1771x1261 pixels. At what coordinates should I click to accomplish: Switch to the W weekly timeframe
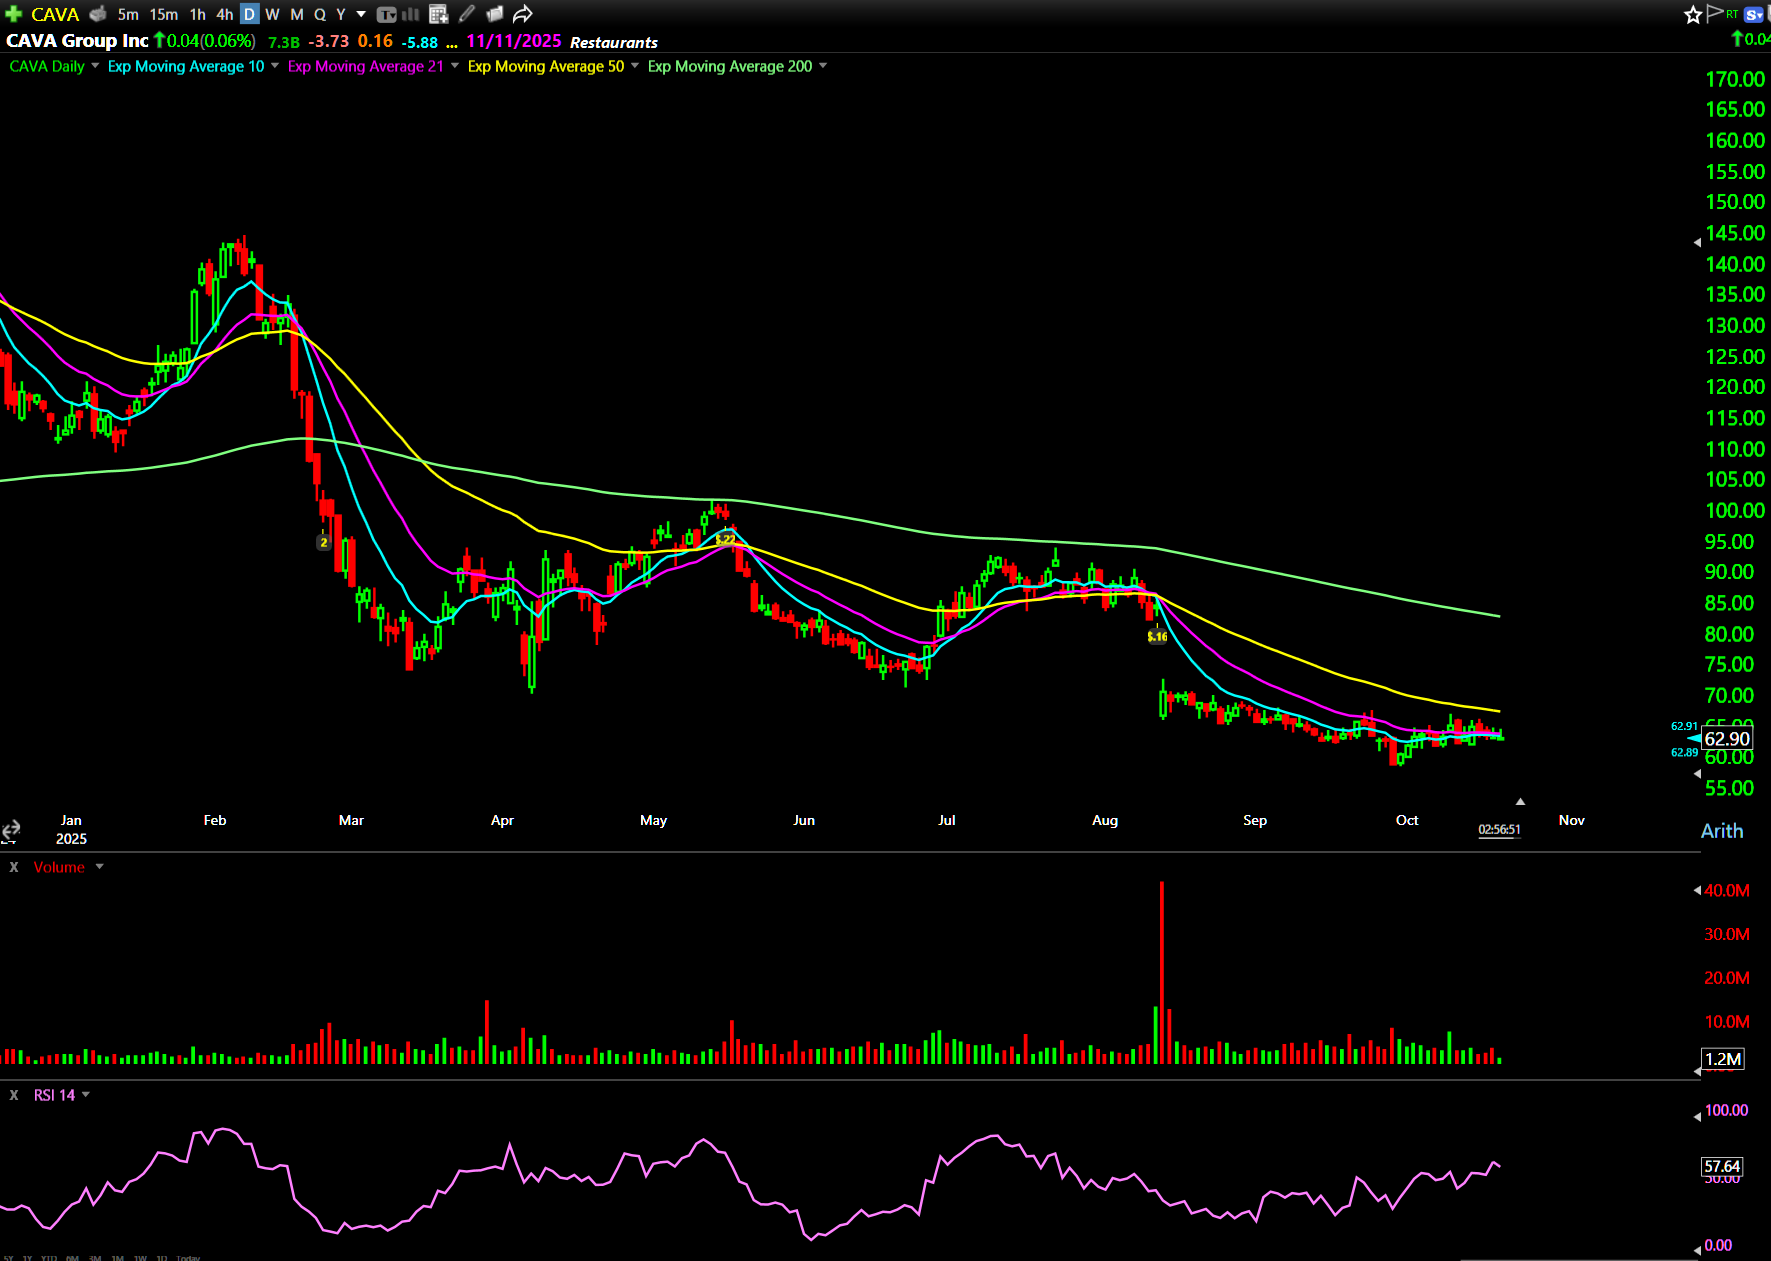(272, 14)
